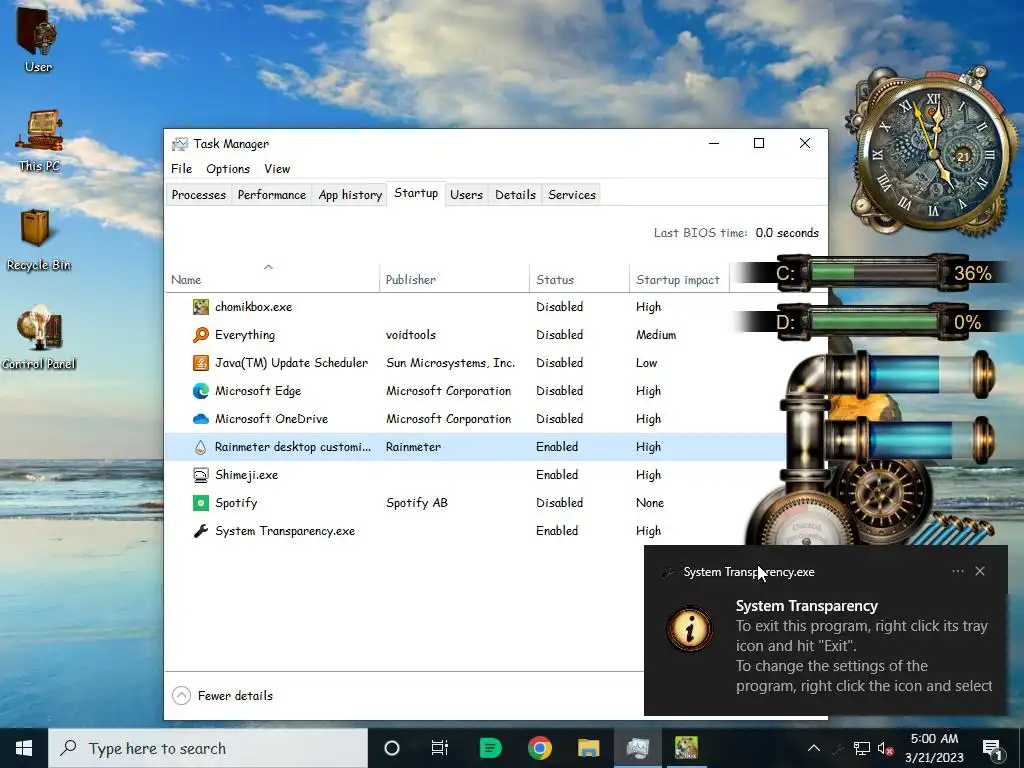
Task: Click the chomikbox.exe startup icon
Action: pos(200,306)
